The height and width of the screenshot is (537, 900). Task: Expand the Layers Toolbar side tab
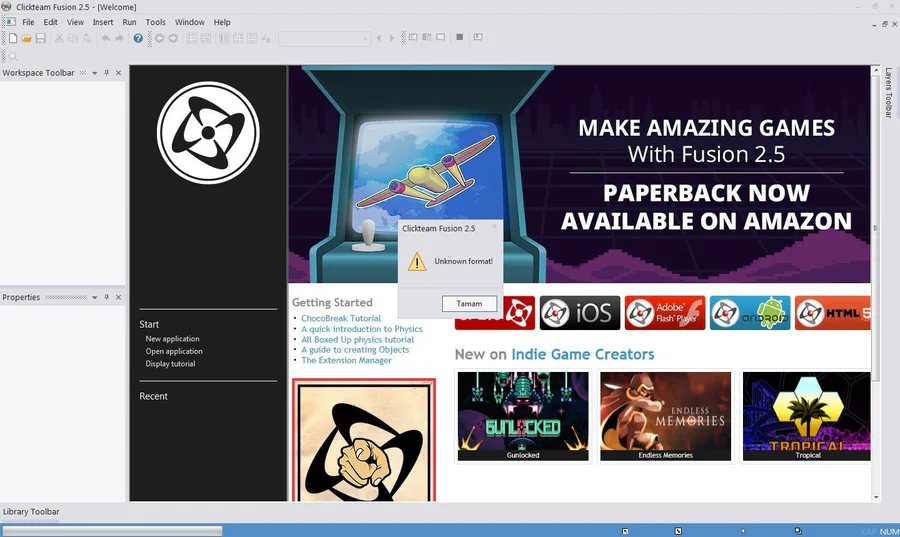click(889, 93)
